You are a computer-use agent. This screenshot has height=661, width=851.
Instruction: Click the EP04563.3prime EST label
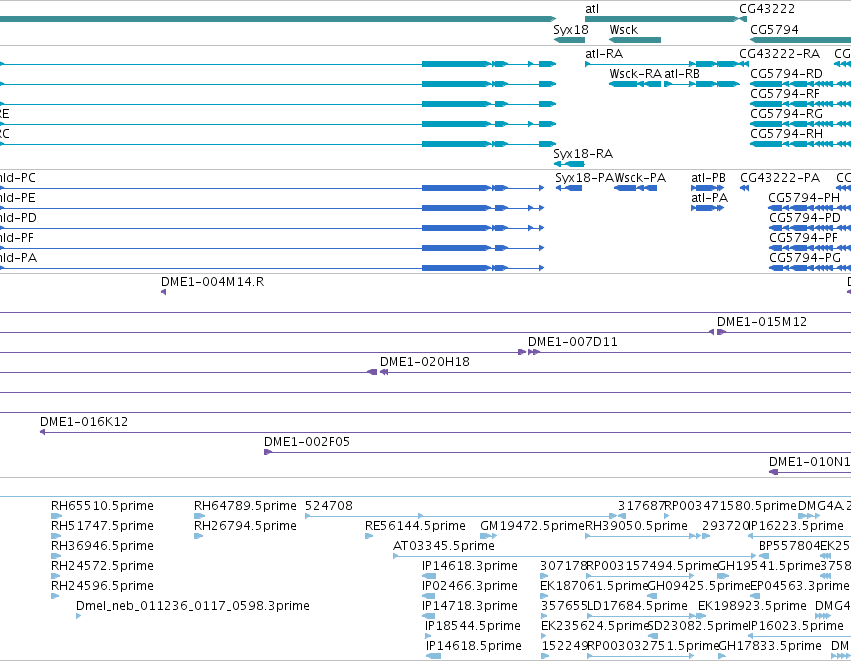tap(799, 587)
